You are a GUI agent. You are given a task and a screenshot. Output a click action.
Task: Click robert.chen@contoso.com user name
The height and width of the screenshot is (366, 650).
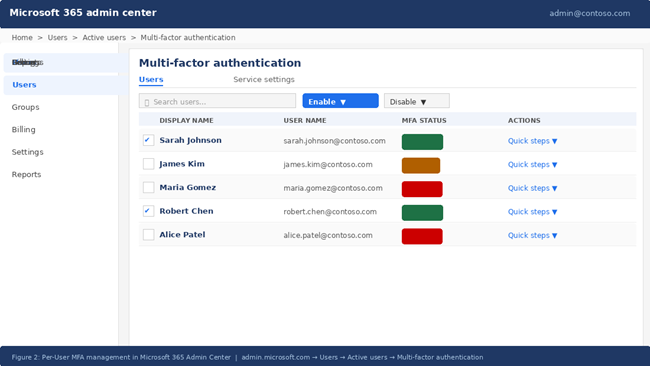[x=330, y=212]
